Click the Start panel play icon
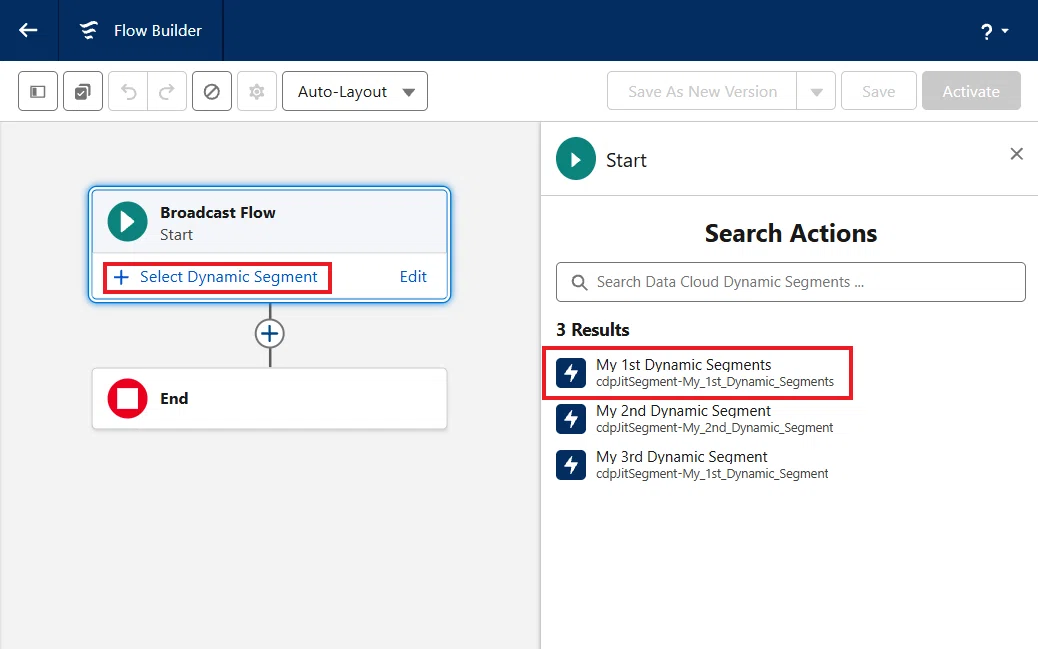 pos(576,159)
